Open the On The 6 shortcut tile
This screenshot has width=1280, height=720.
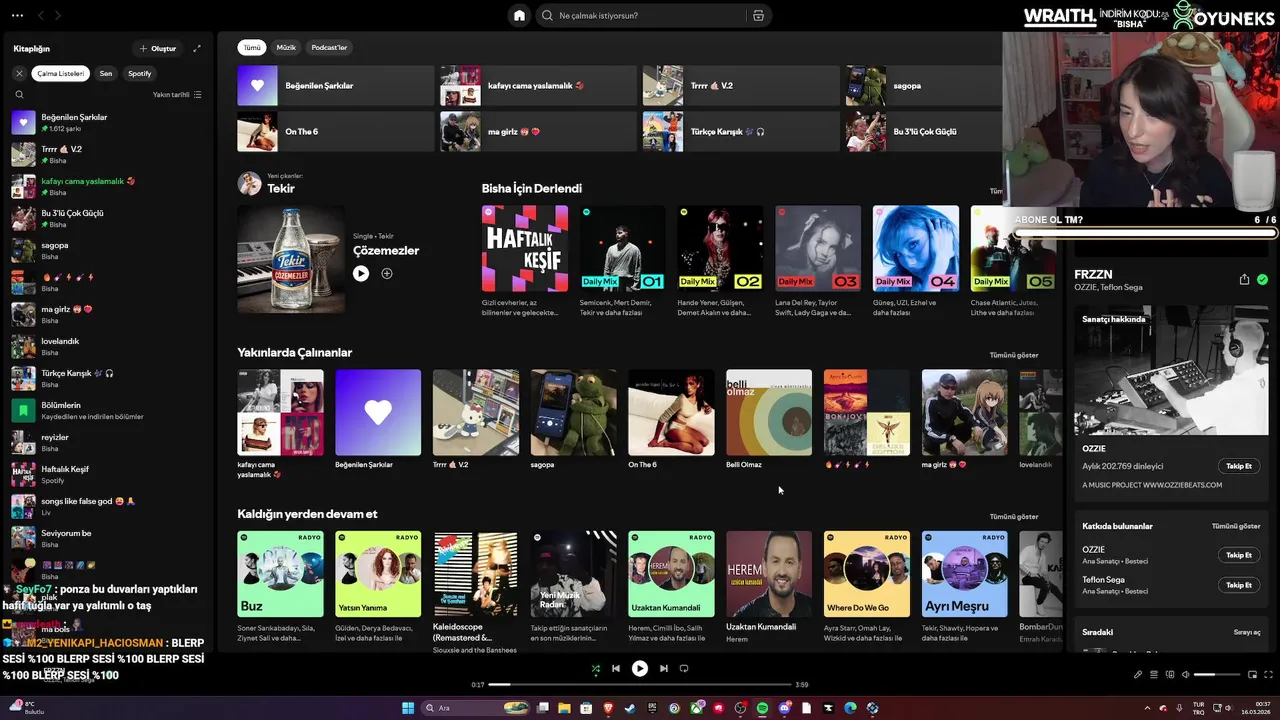335,131
